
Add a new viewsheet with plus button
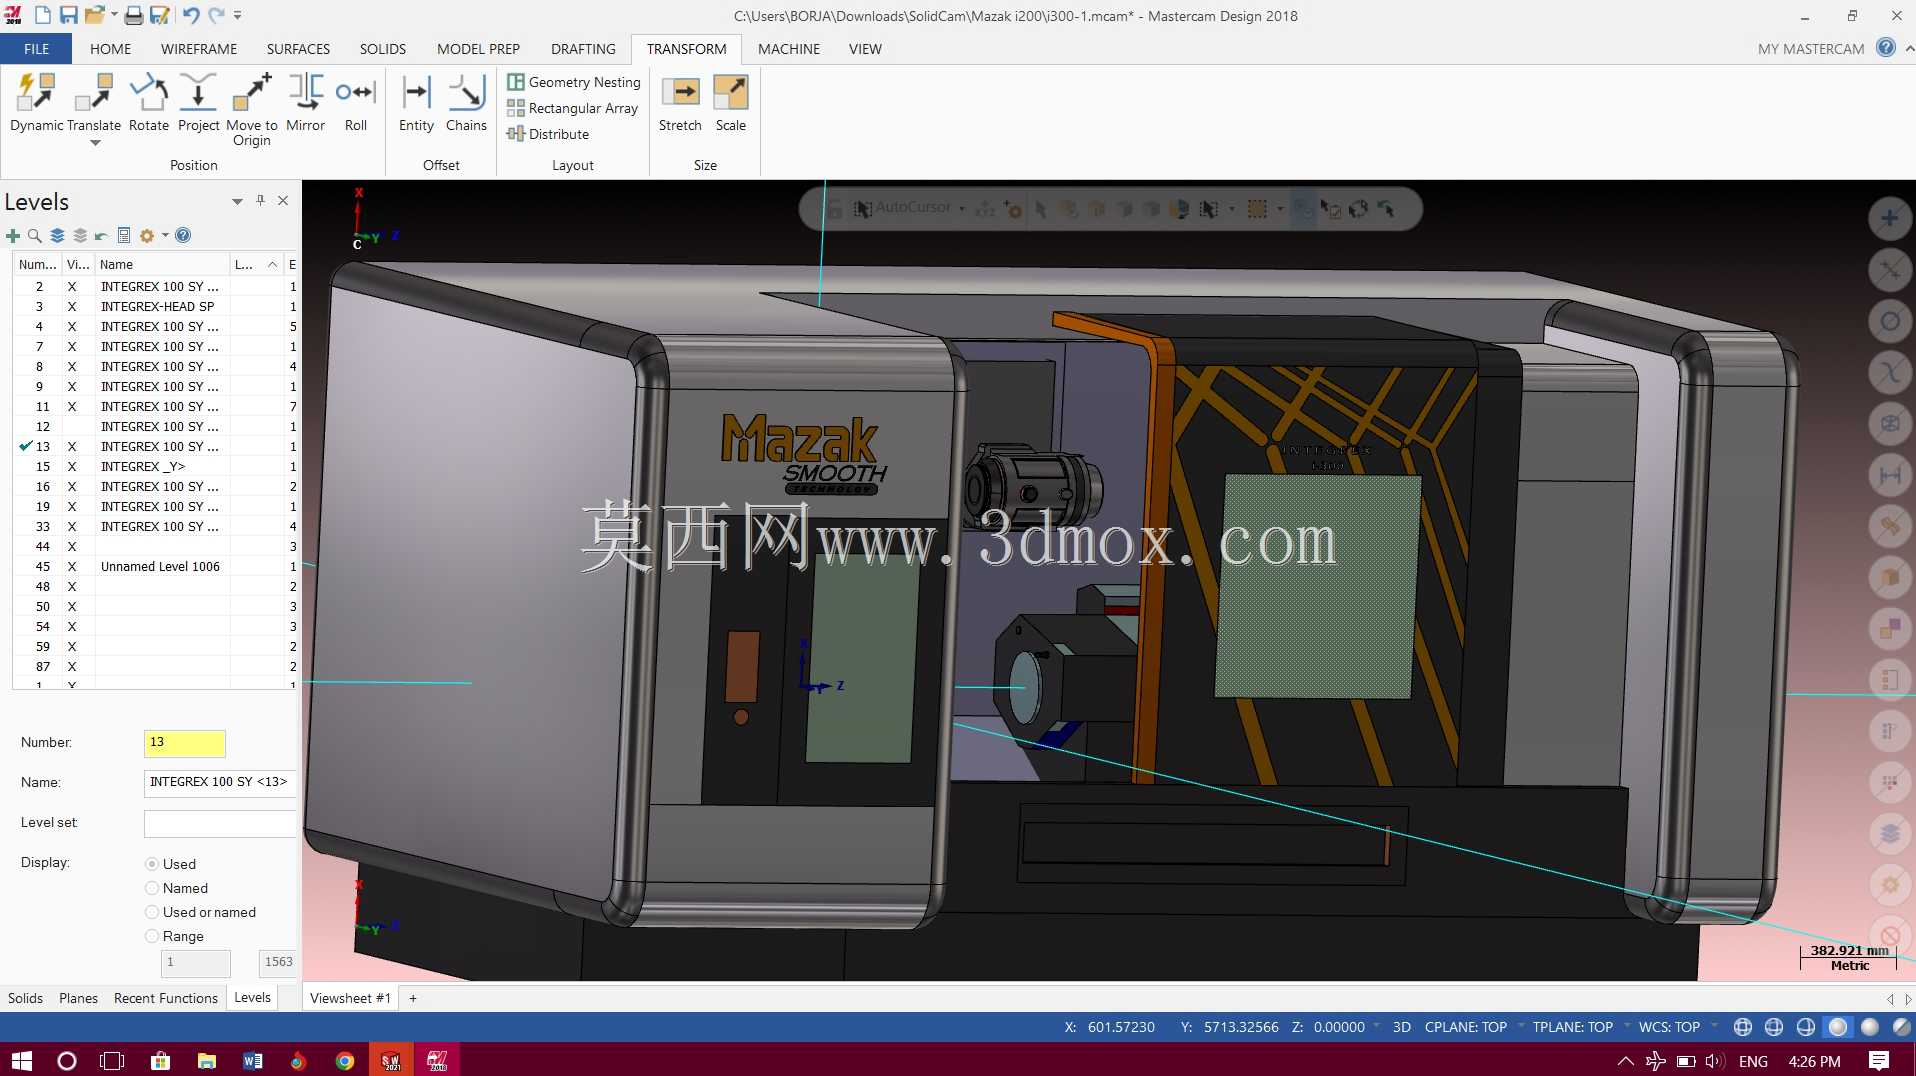[413, 998]
